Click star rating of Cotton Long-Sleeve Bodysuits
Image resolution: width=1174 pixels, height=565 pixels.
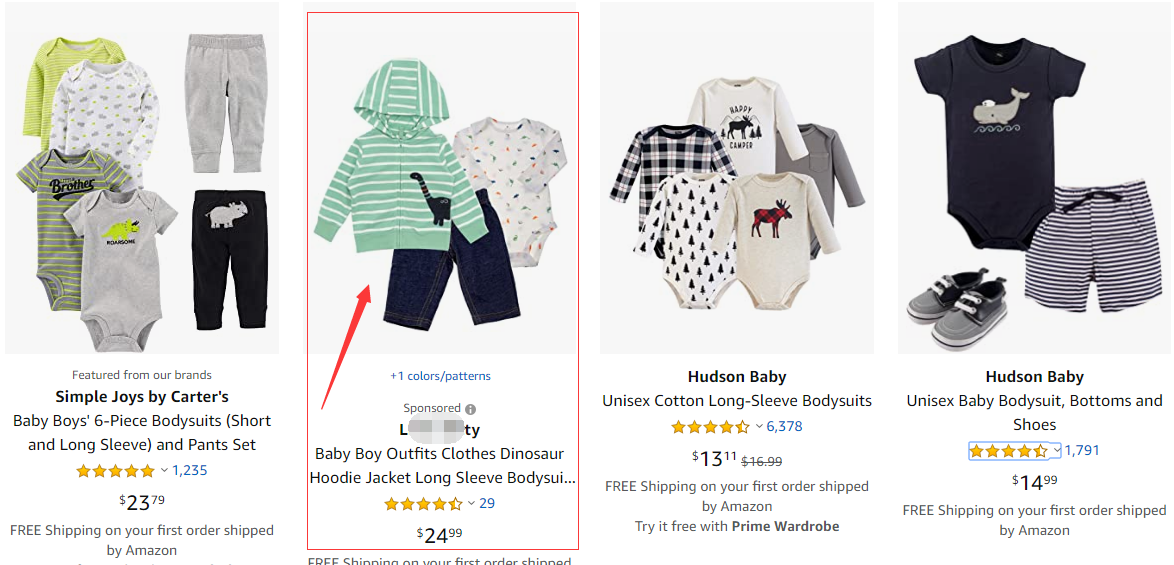[x=709, y=427]
